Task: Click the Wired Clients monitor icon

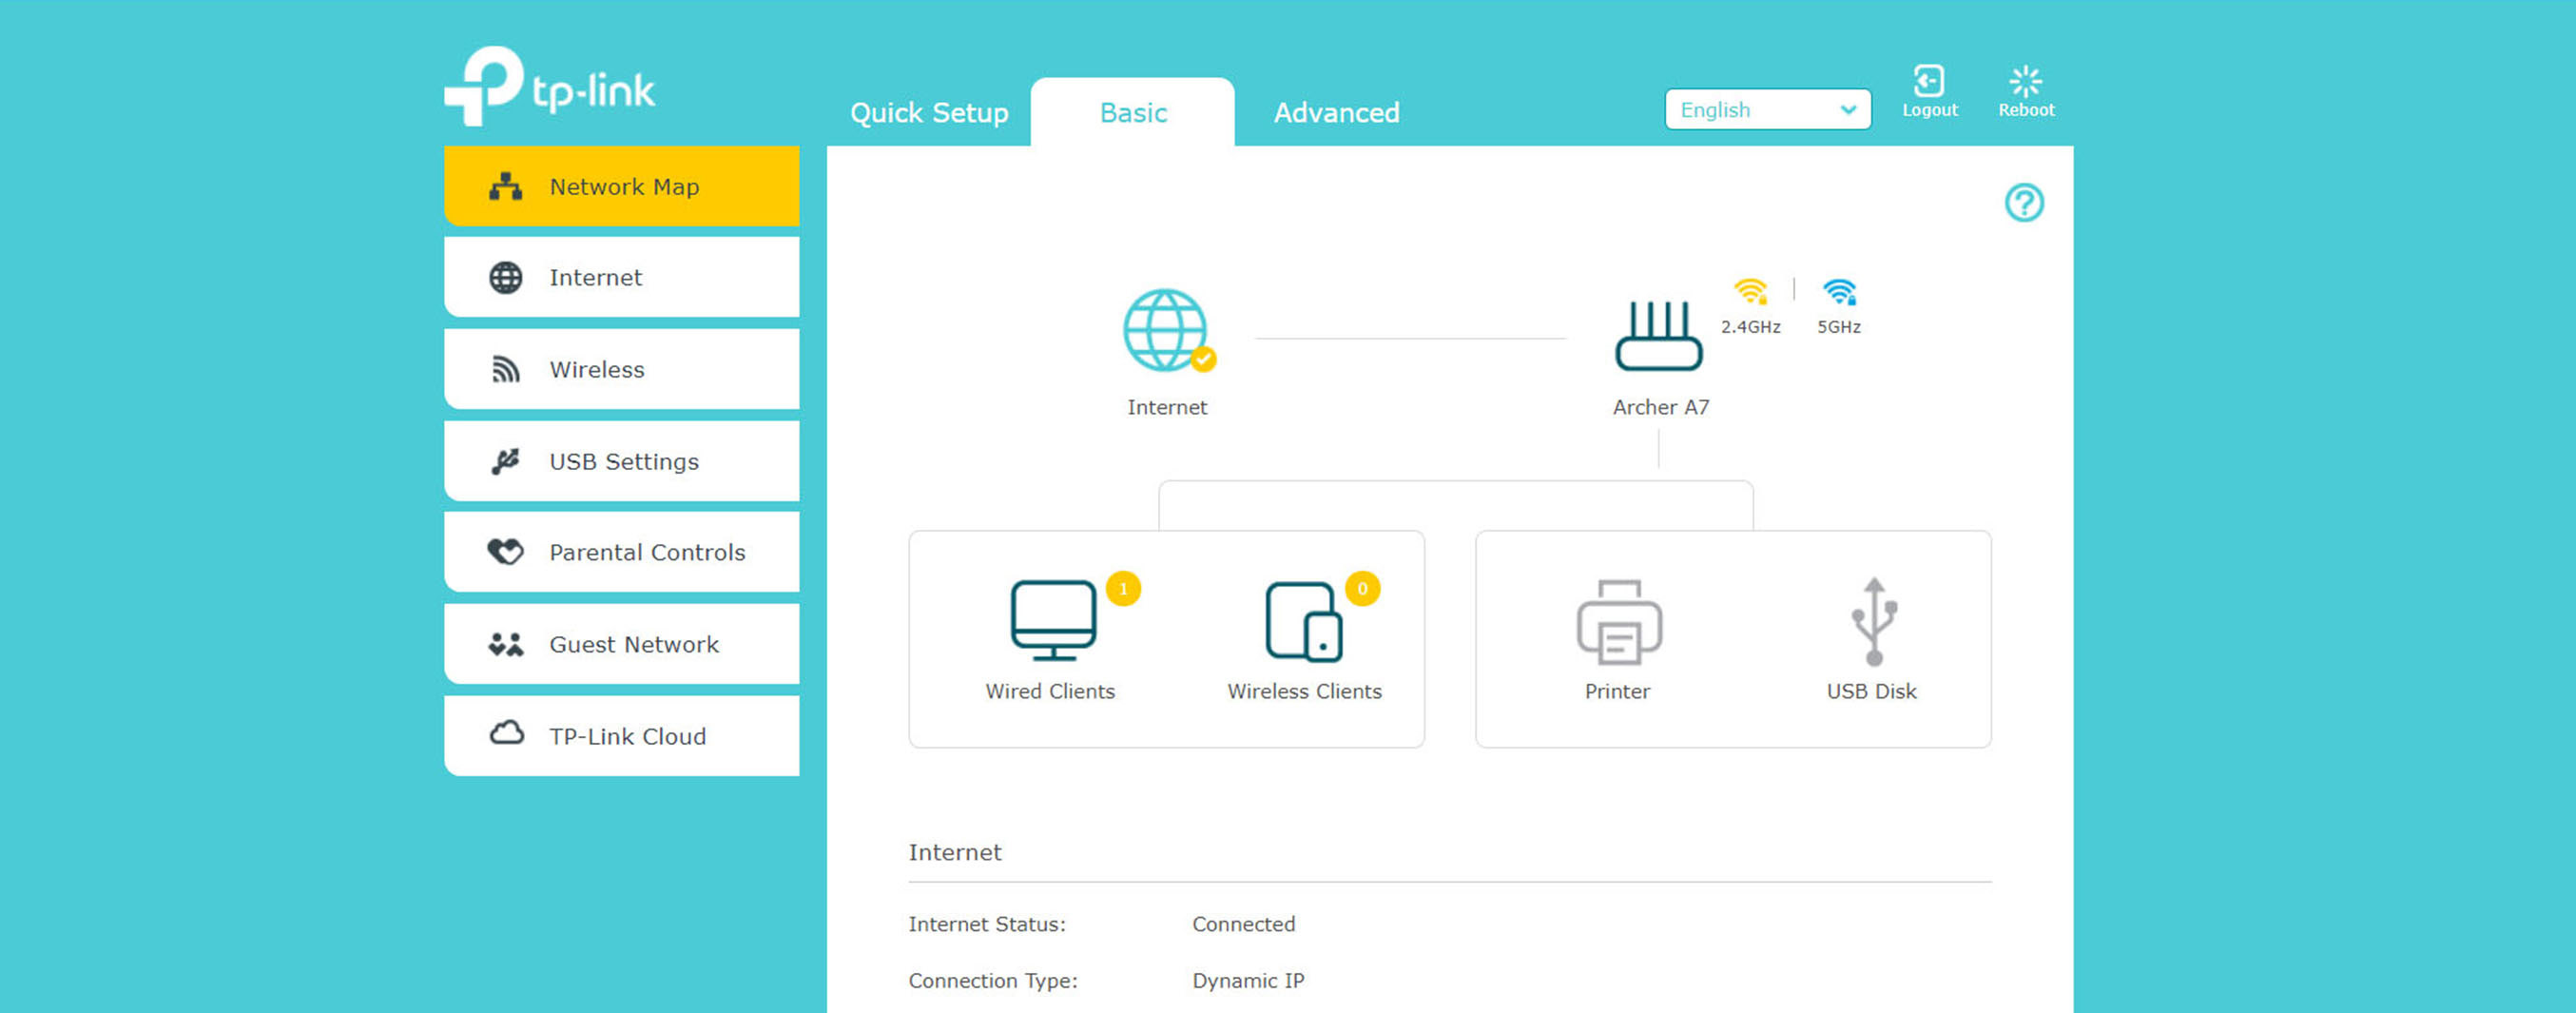Action: pyautogui.click(x=1053, y=620)
